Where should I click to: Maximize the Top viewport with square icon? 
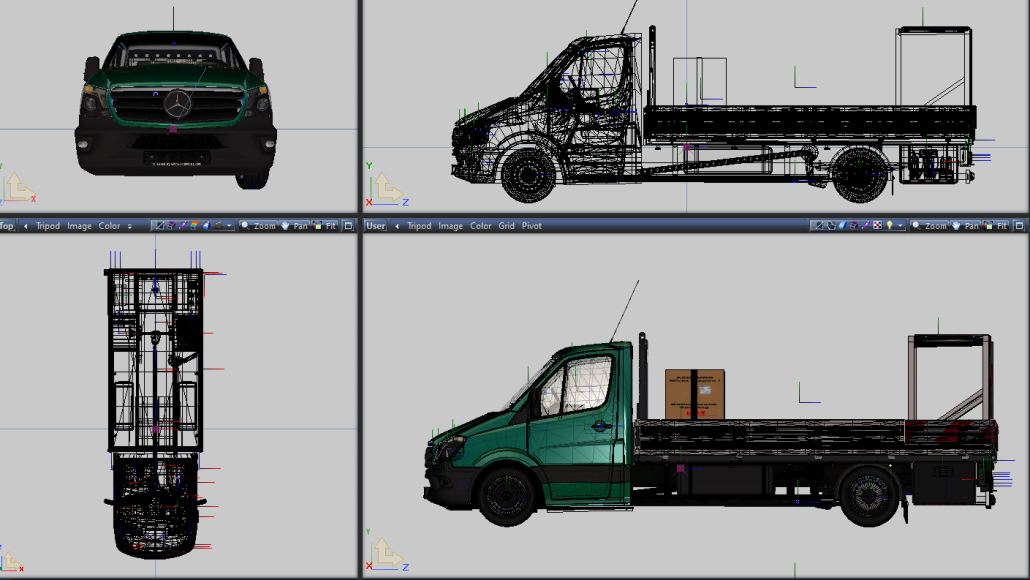348,226
